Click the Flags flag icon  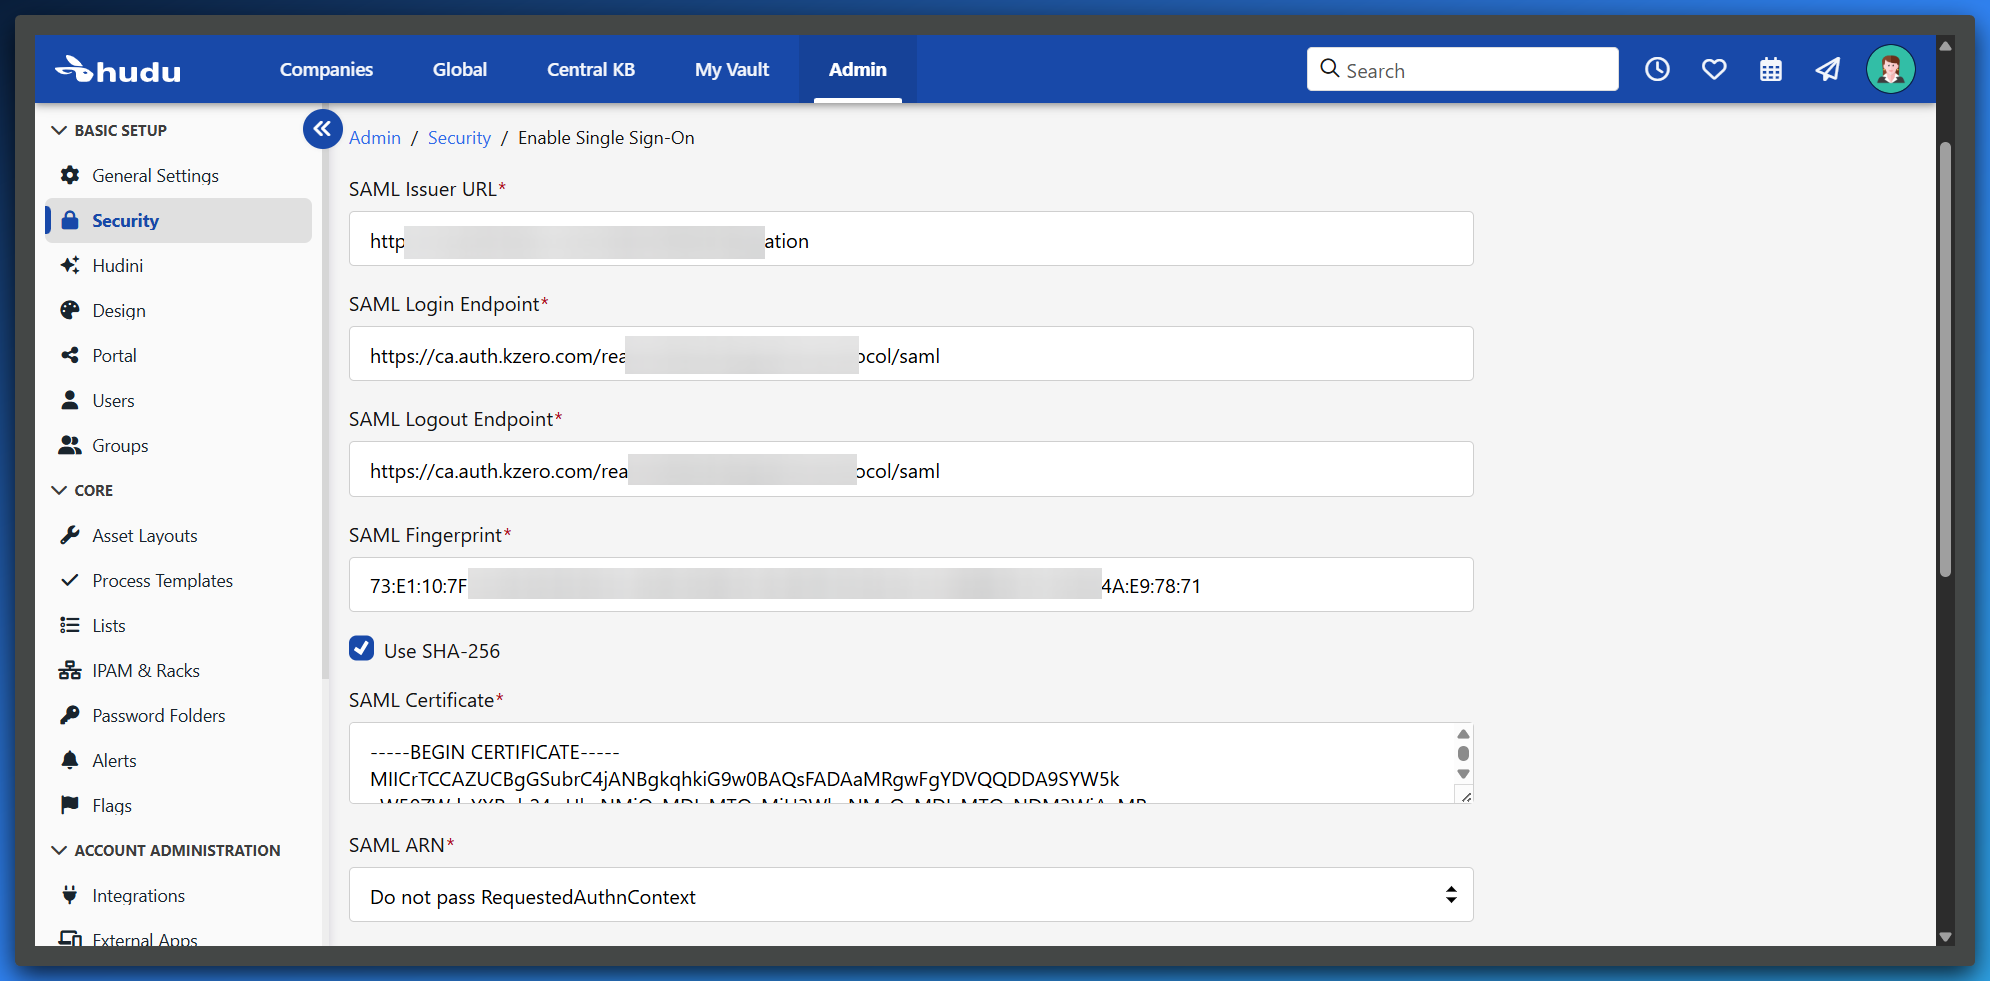click(x=70, y=805)
